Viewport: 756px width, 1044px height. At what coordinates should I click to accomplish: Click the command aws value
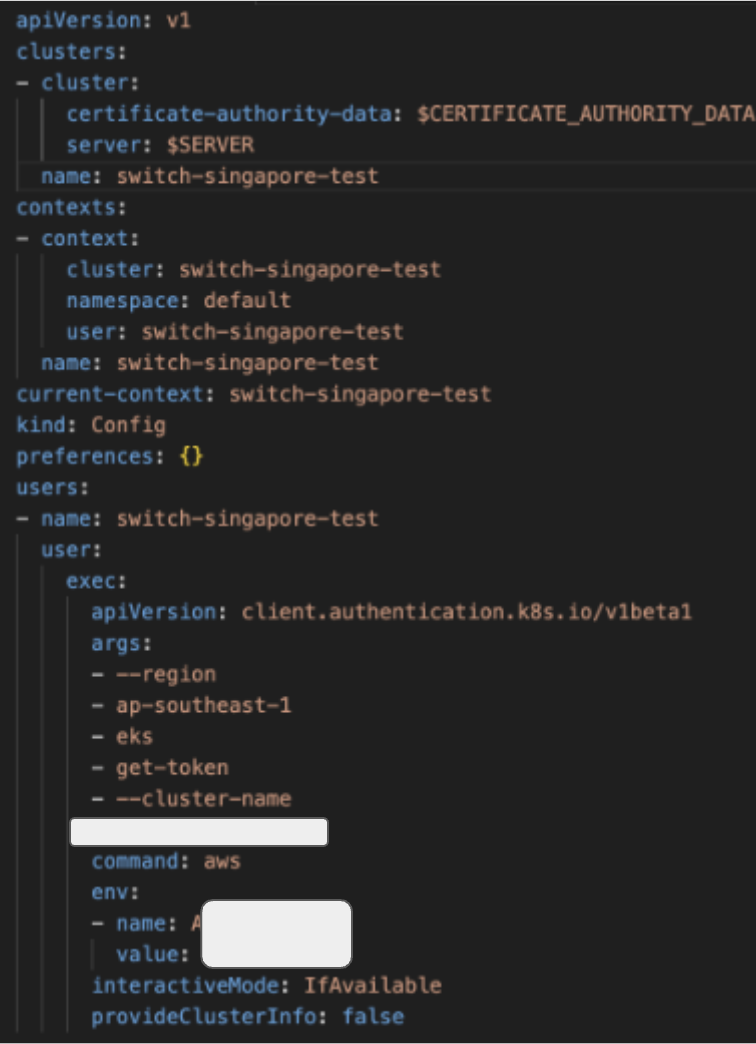click(221, 861)
